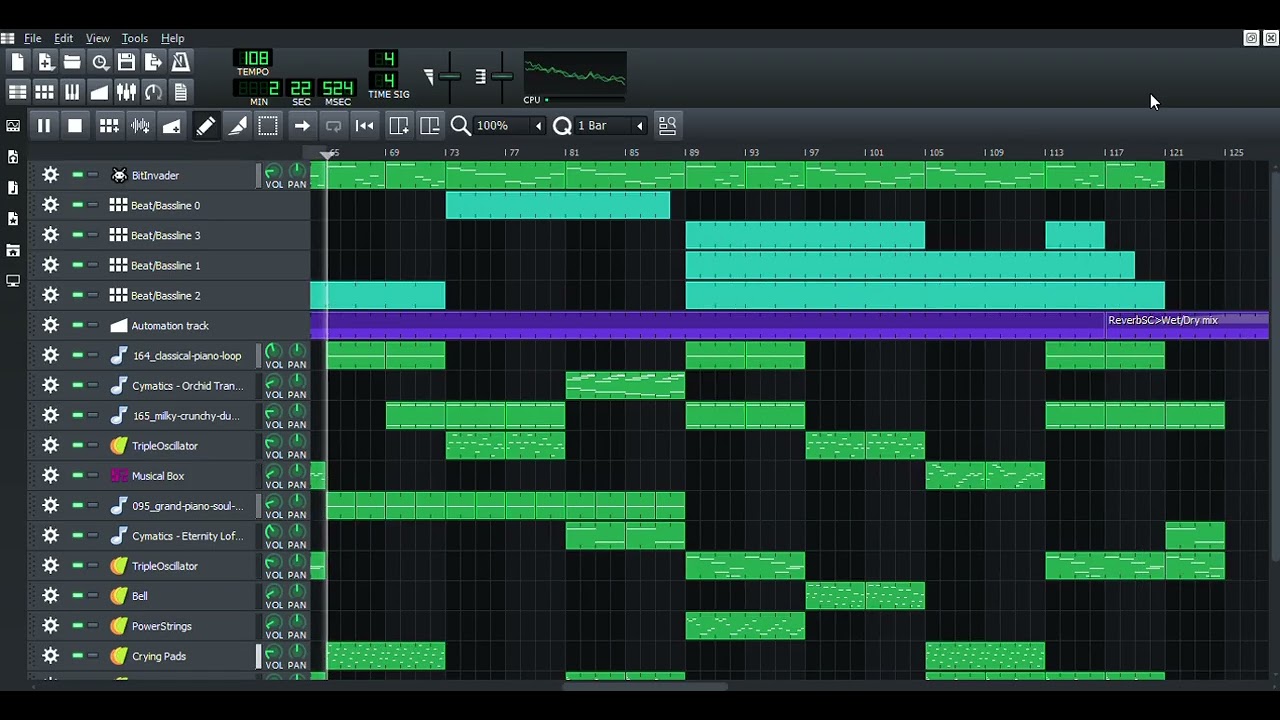The width and height of the screenshot is (1280, 720).
Task: Open Project Notes
Action: 180,92
